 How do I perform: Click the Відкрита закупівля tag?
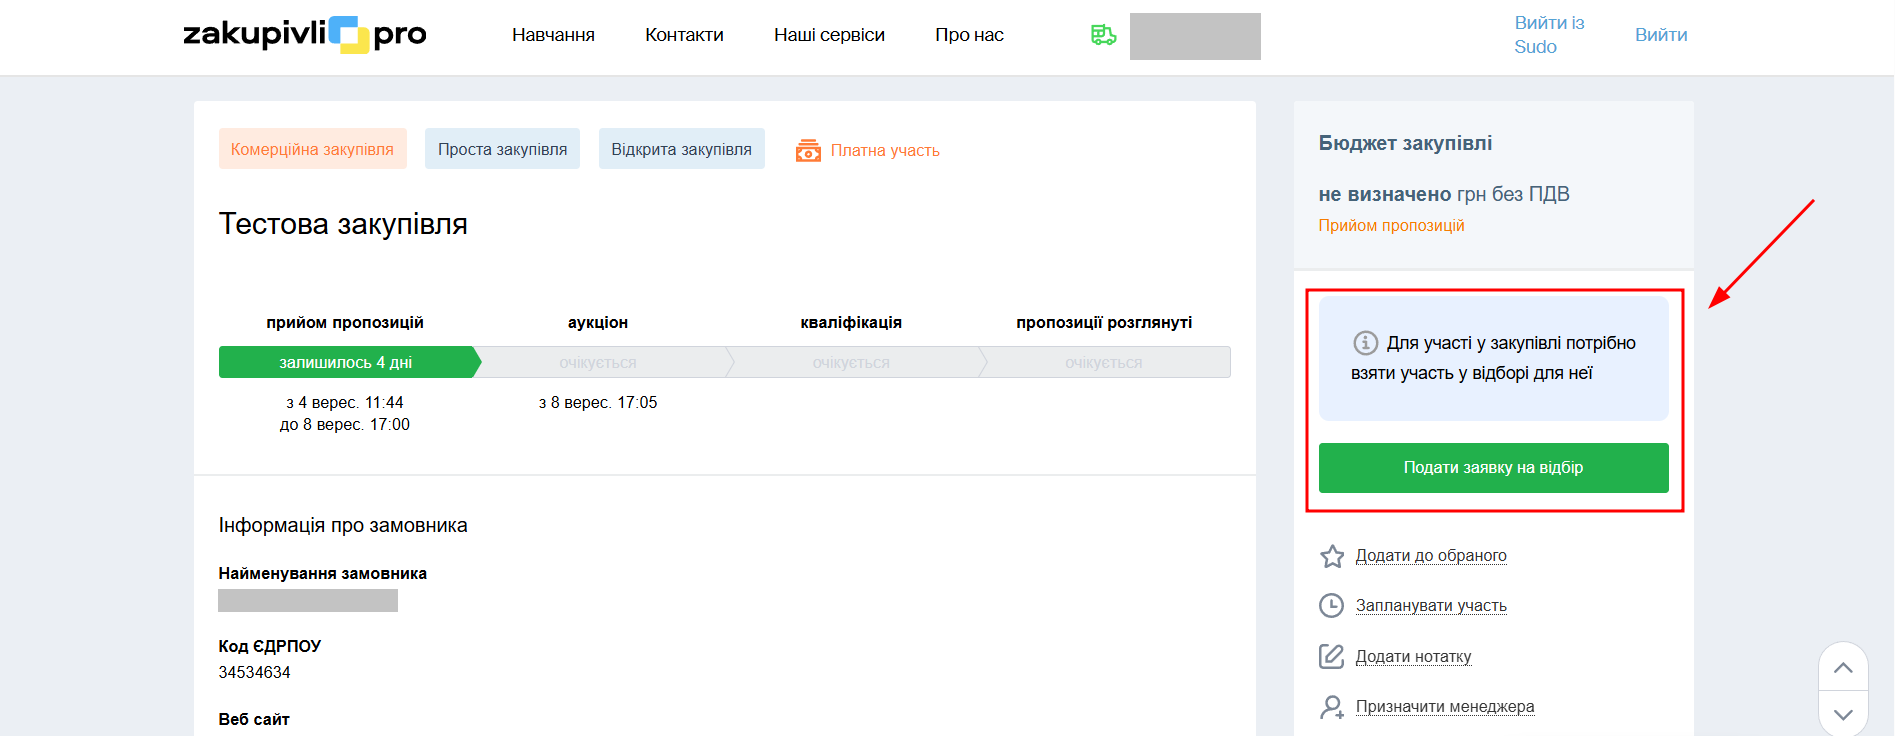tap(681, 149)
